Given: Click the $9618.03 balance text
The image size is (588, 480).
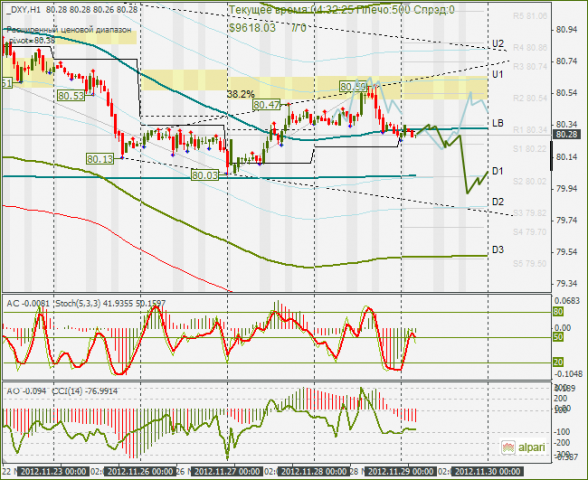Looking at the screenshot, I should pyautogui.click(x=252, y=28).
